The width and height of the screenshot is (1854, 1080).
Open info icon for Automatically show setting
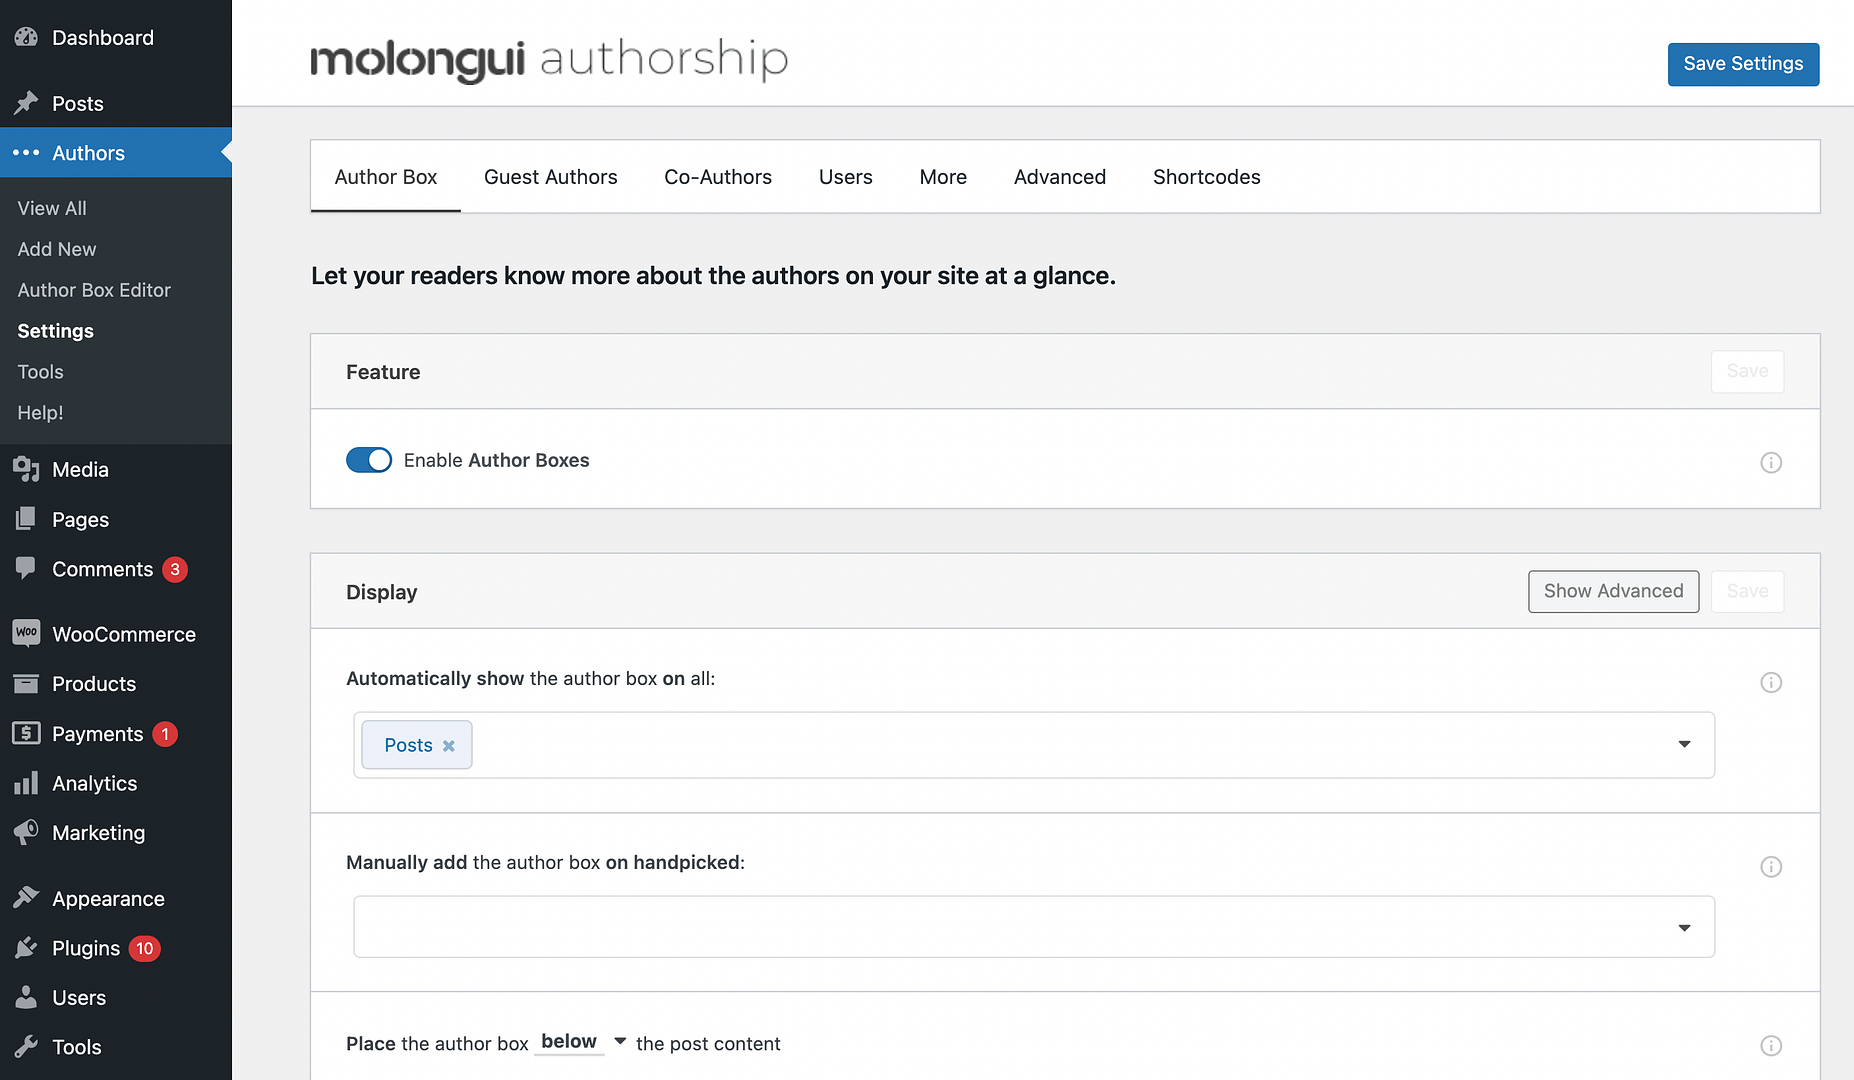(x=1771, y=682)
